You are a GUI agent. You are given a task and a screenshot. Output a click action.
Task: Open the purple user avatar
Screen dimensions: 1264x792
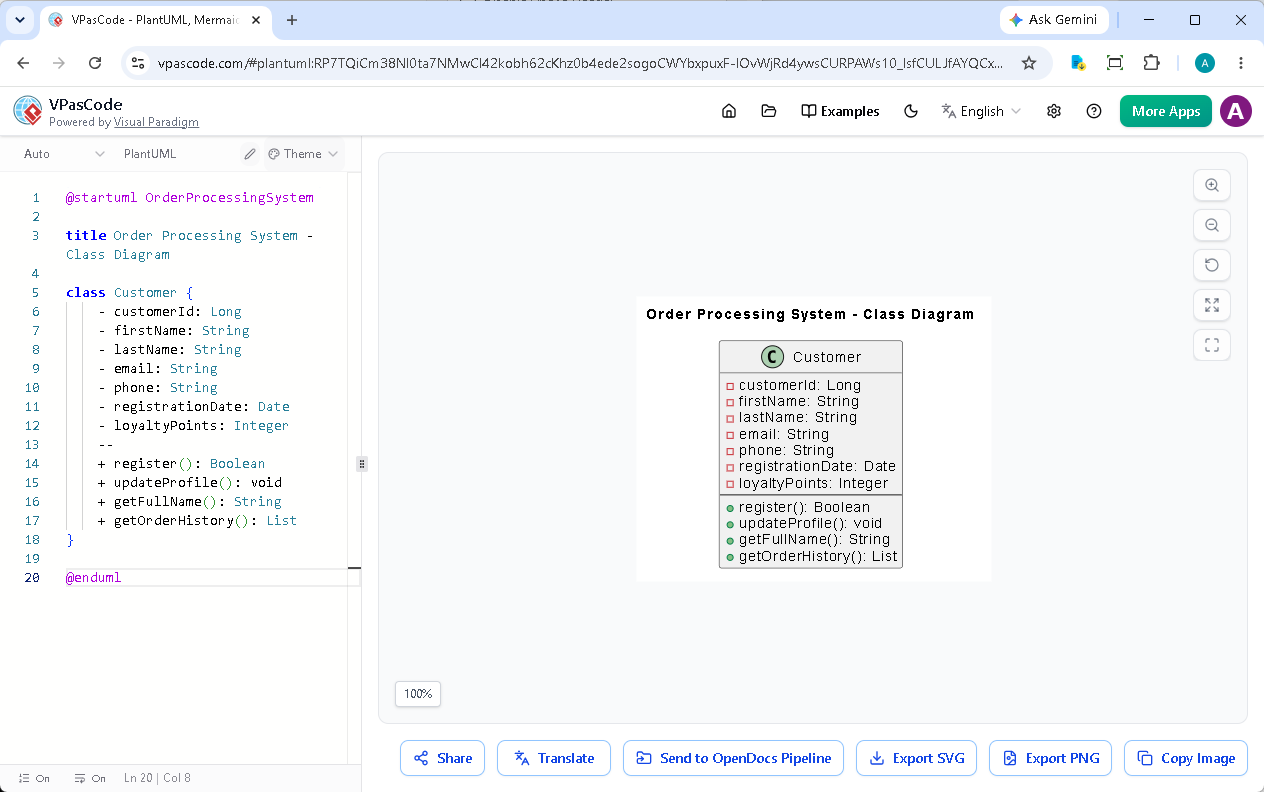[x=1236, y=111]
